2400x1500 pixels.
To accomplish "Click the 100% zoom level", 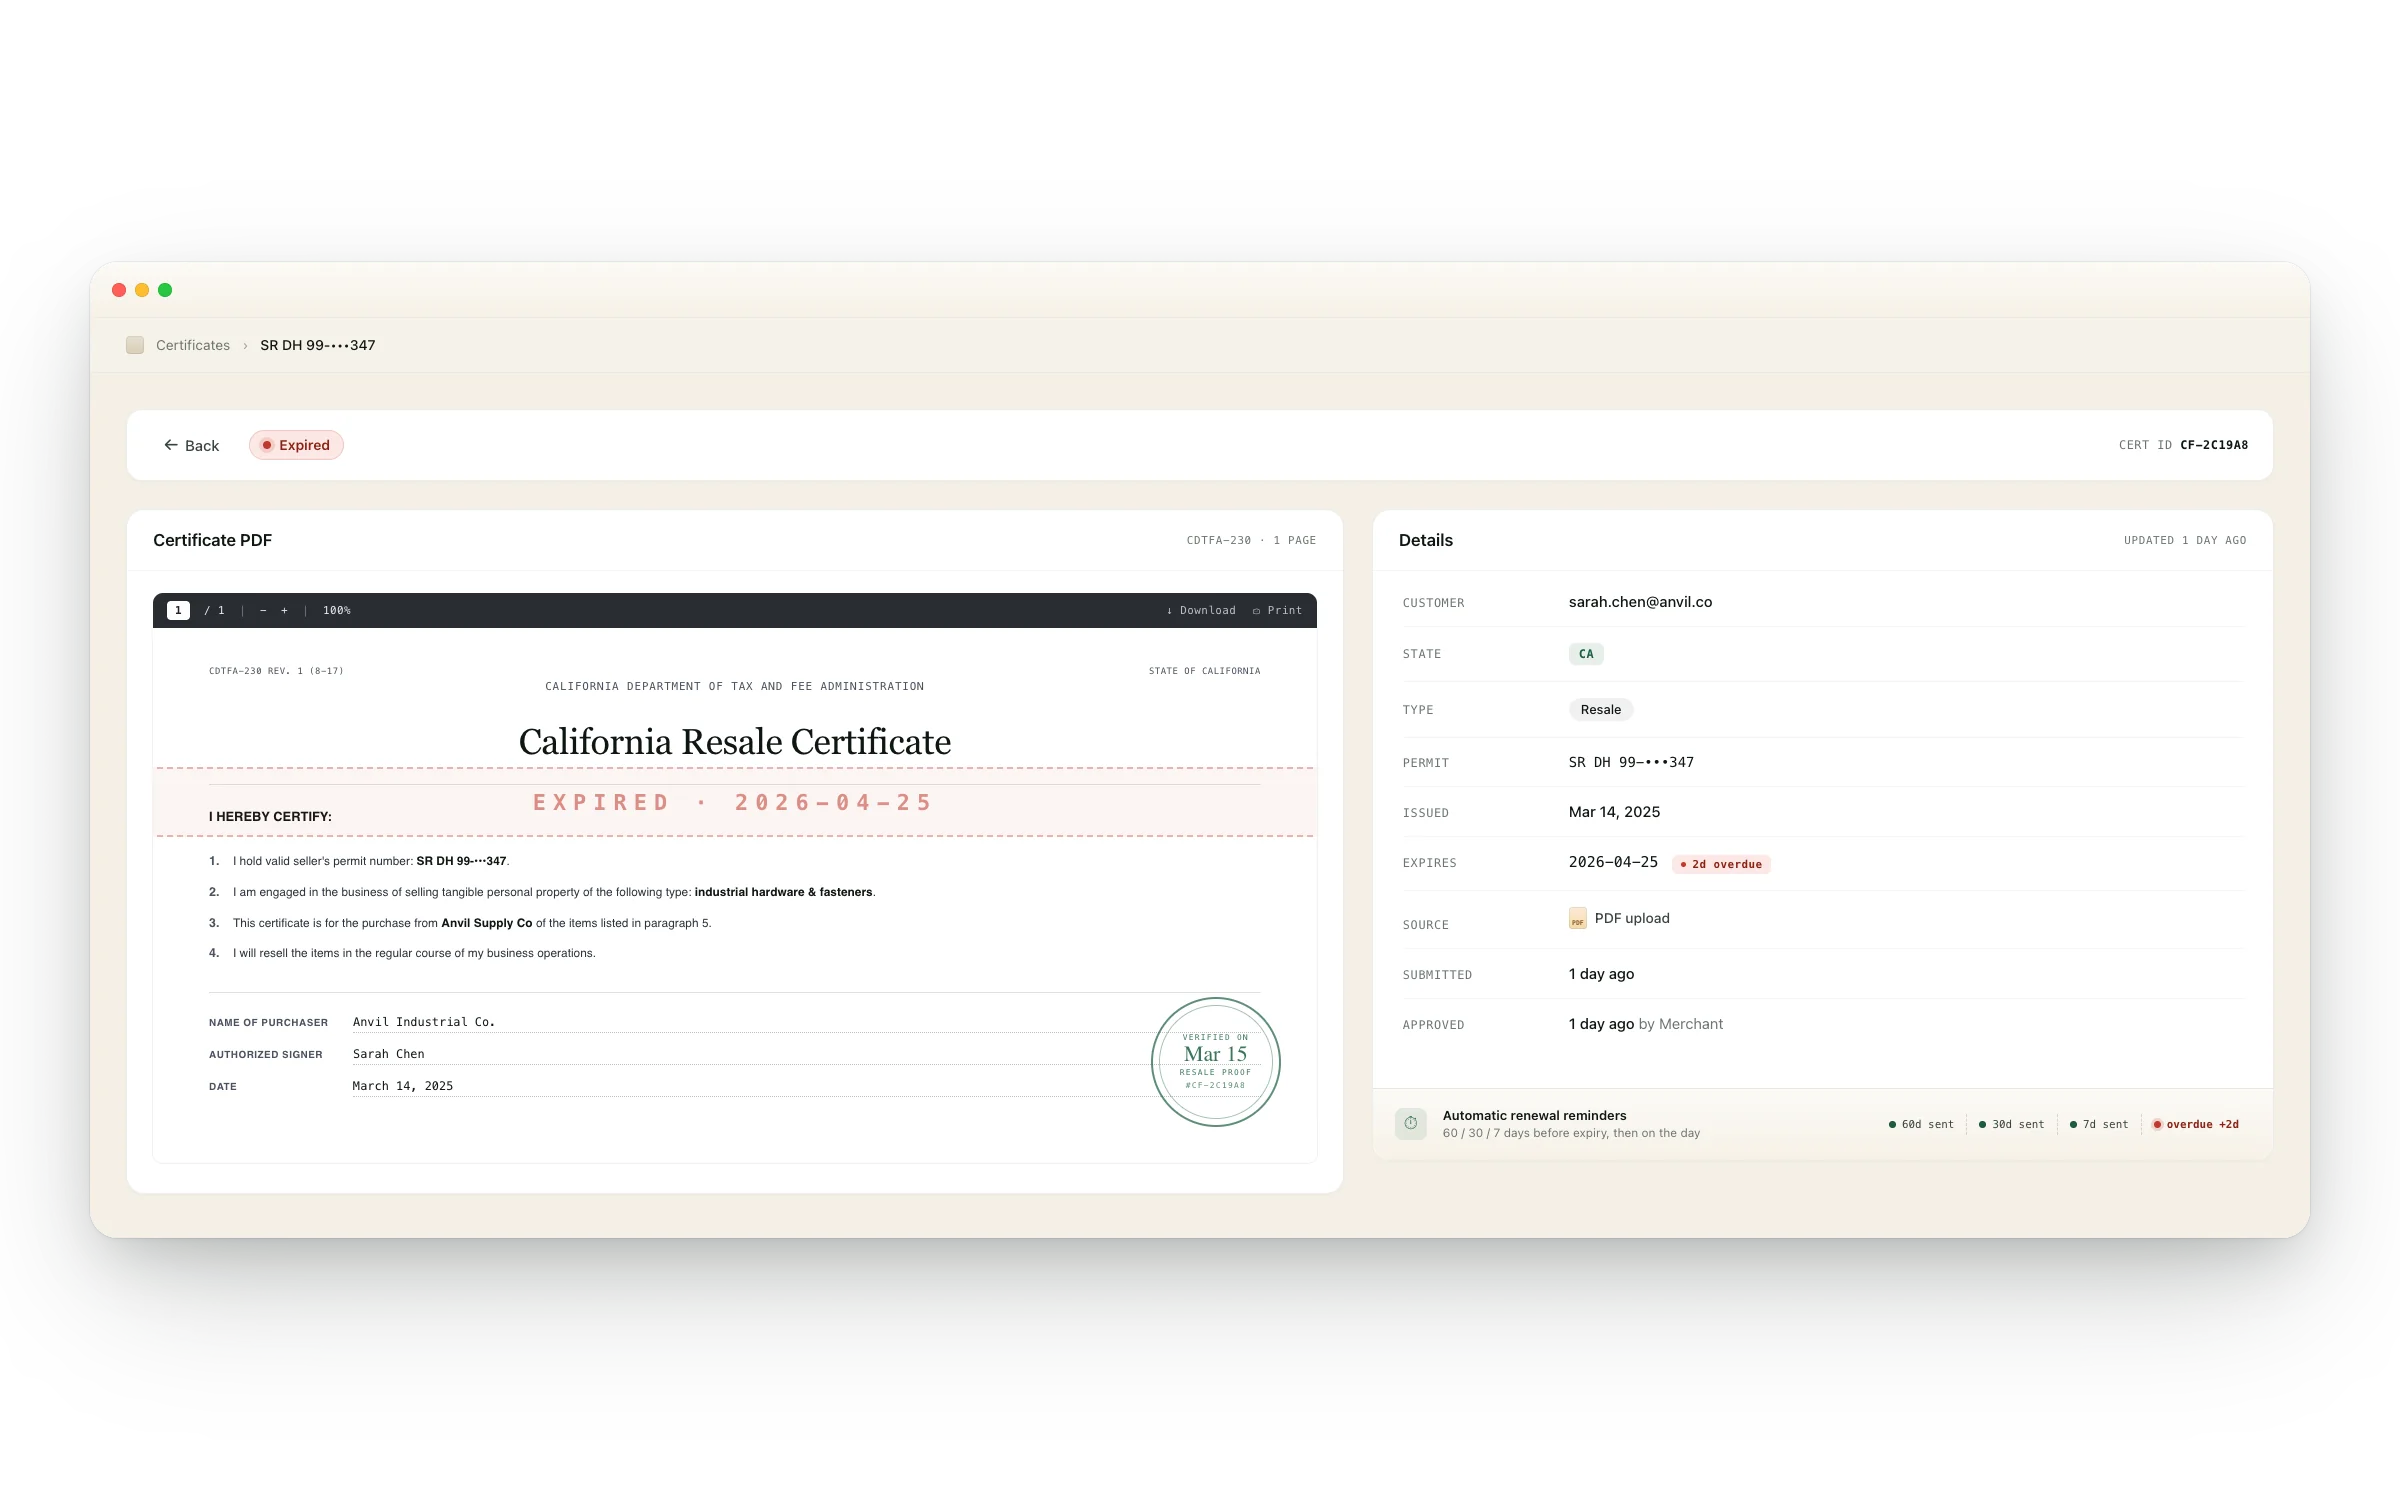I will 337,610.
